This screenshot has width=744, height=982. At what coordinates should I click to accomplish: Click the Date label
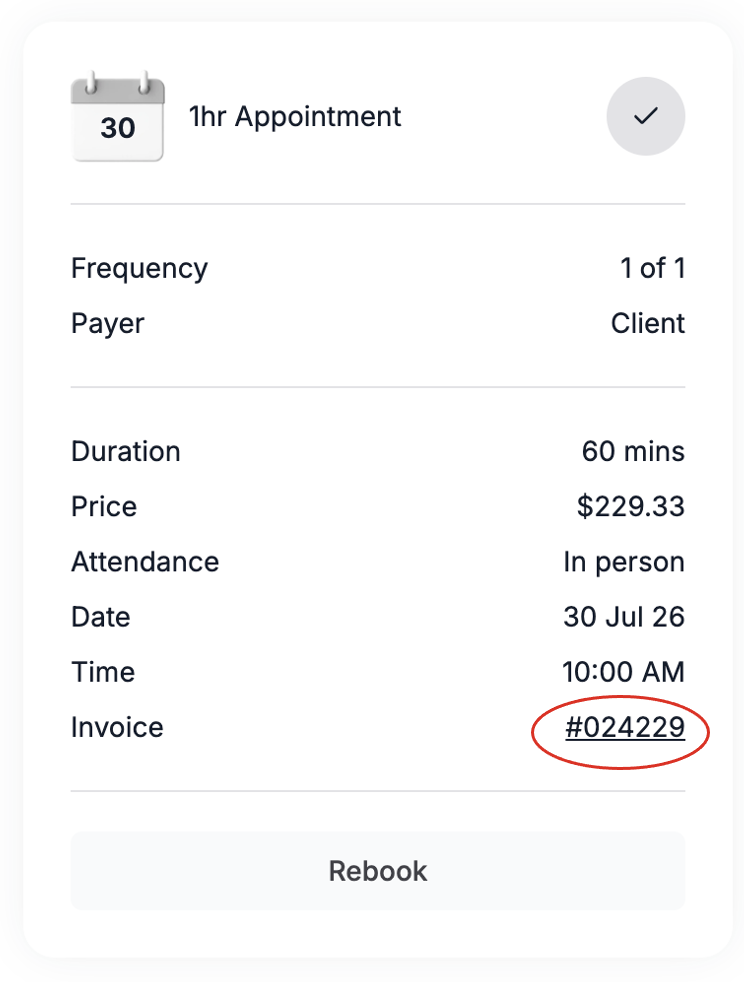pos(101,617)
